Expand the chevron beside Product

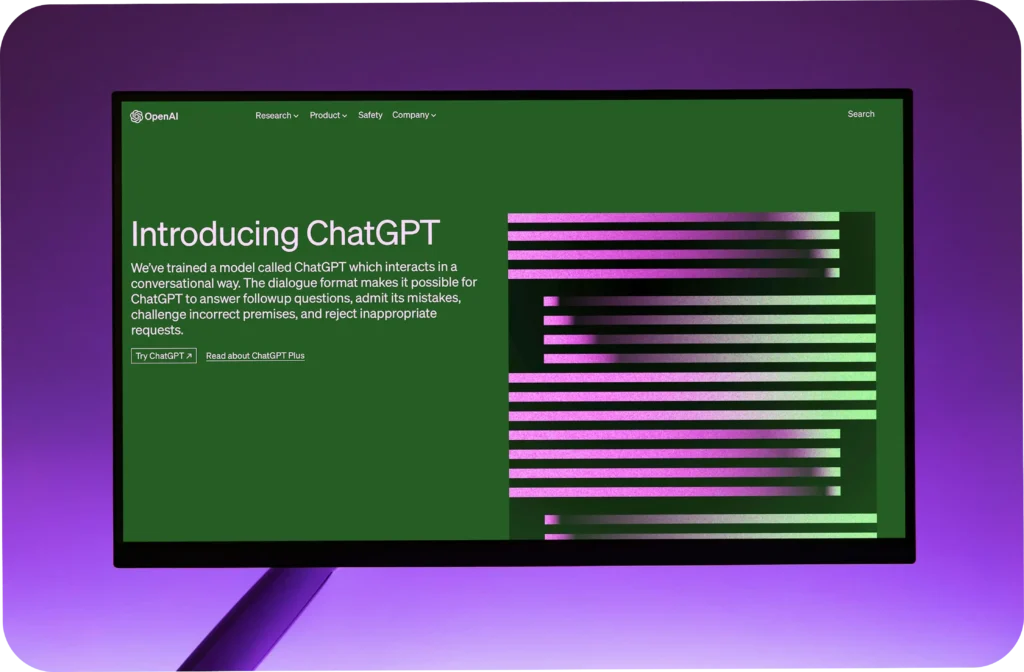coord(345,116)
